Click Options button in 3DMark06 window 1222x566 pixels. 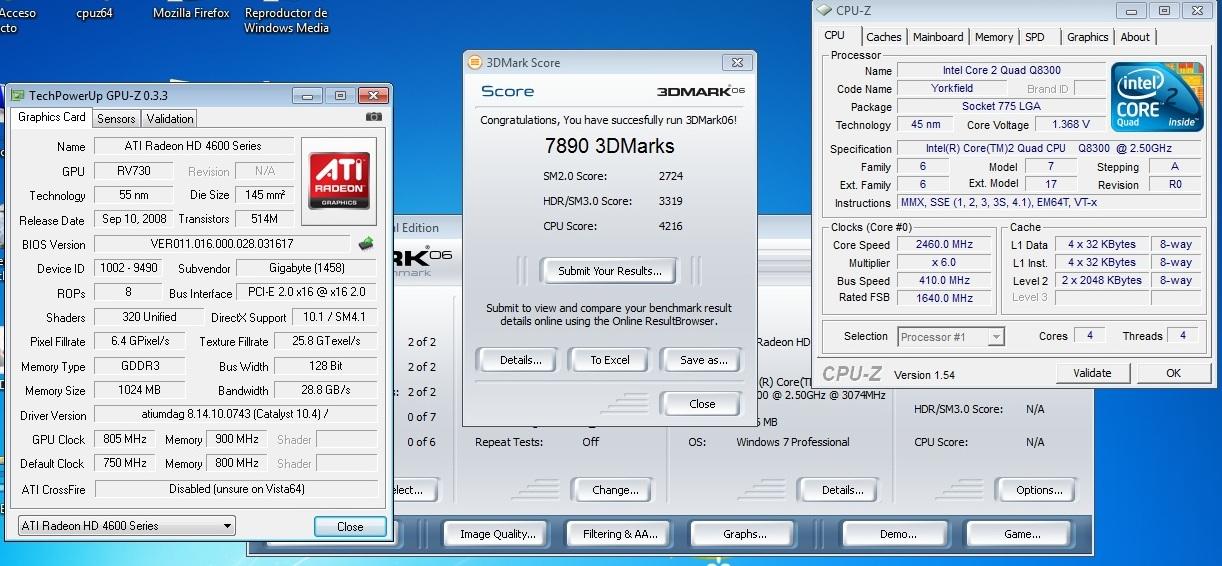coord(1039,490)
